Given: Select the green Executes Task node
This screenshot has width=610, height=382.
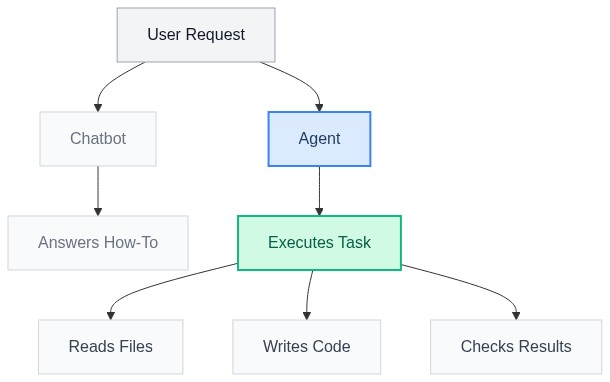Looking at the screenshot, I should pos(319,243).
